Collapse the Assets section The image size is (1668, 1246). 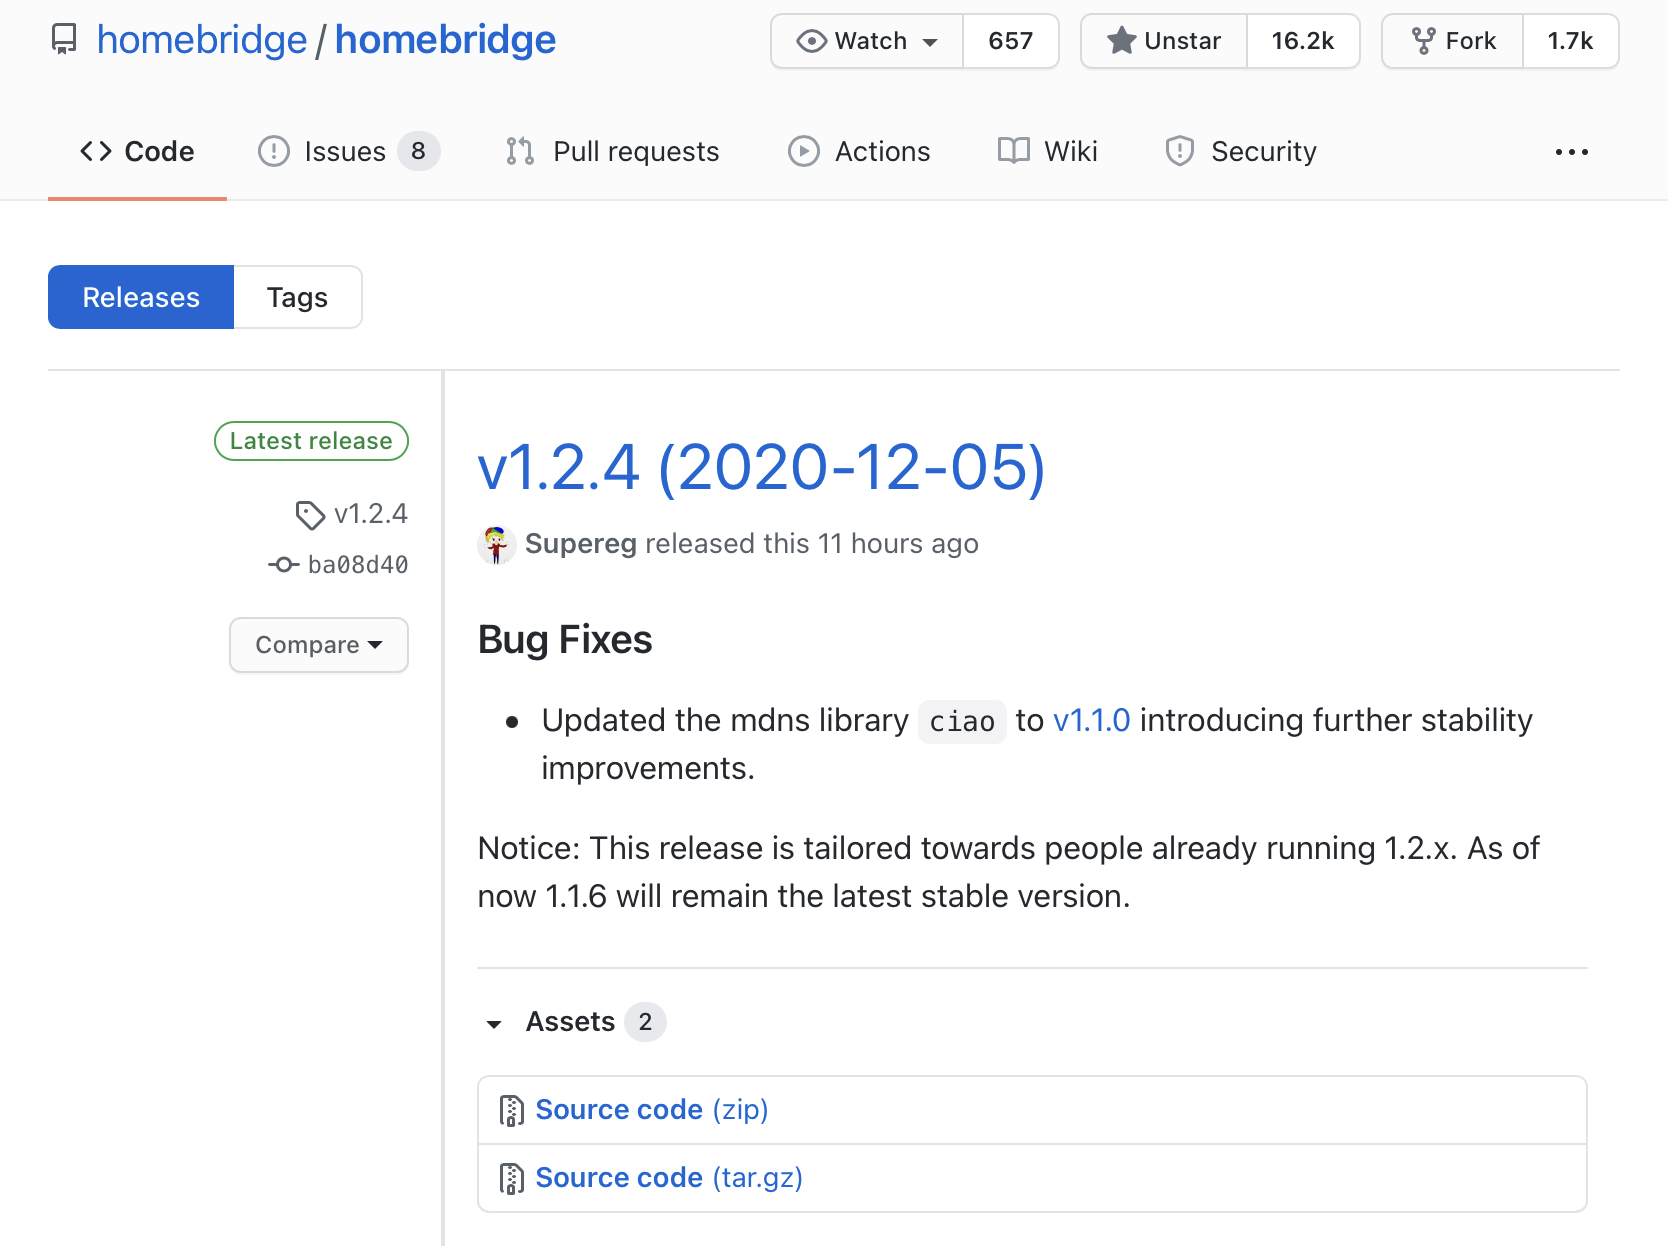coord(495,1023)
